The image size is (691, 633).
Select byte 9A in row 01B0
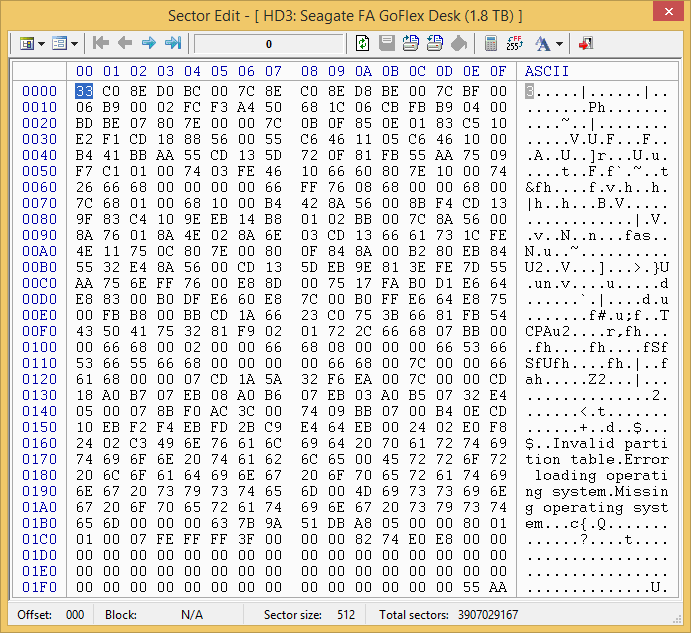[273, 523]
